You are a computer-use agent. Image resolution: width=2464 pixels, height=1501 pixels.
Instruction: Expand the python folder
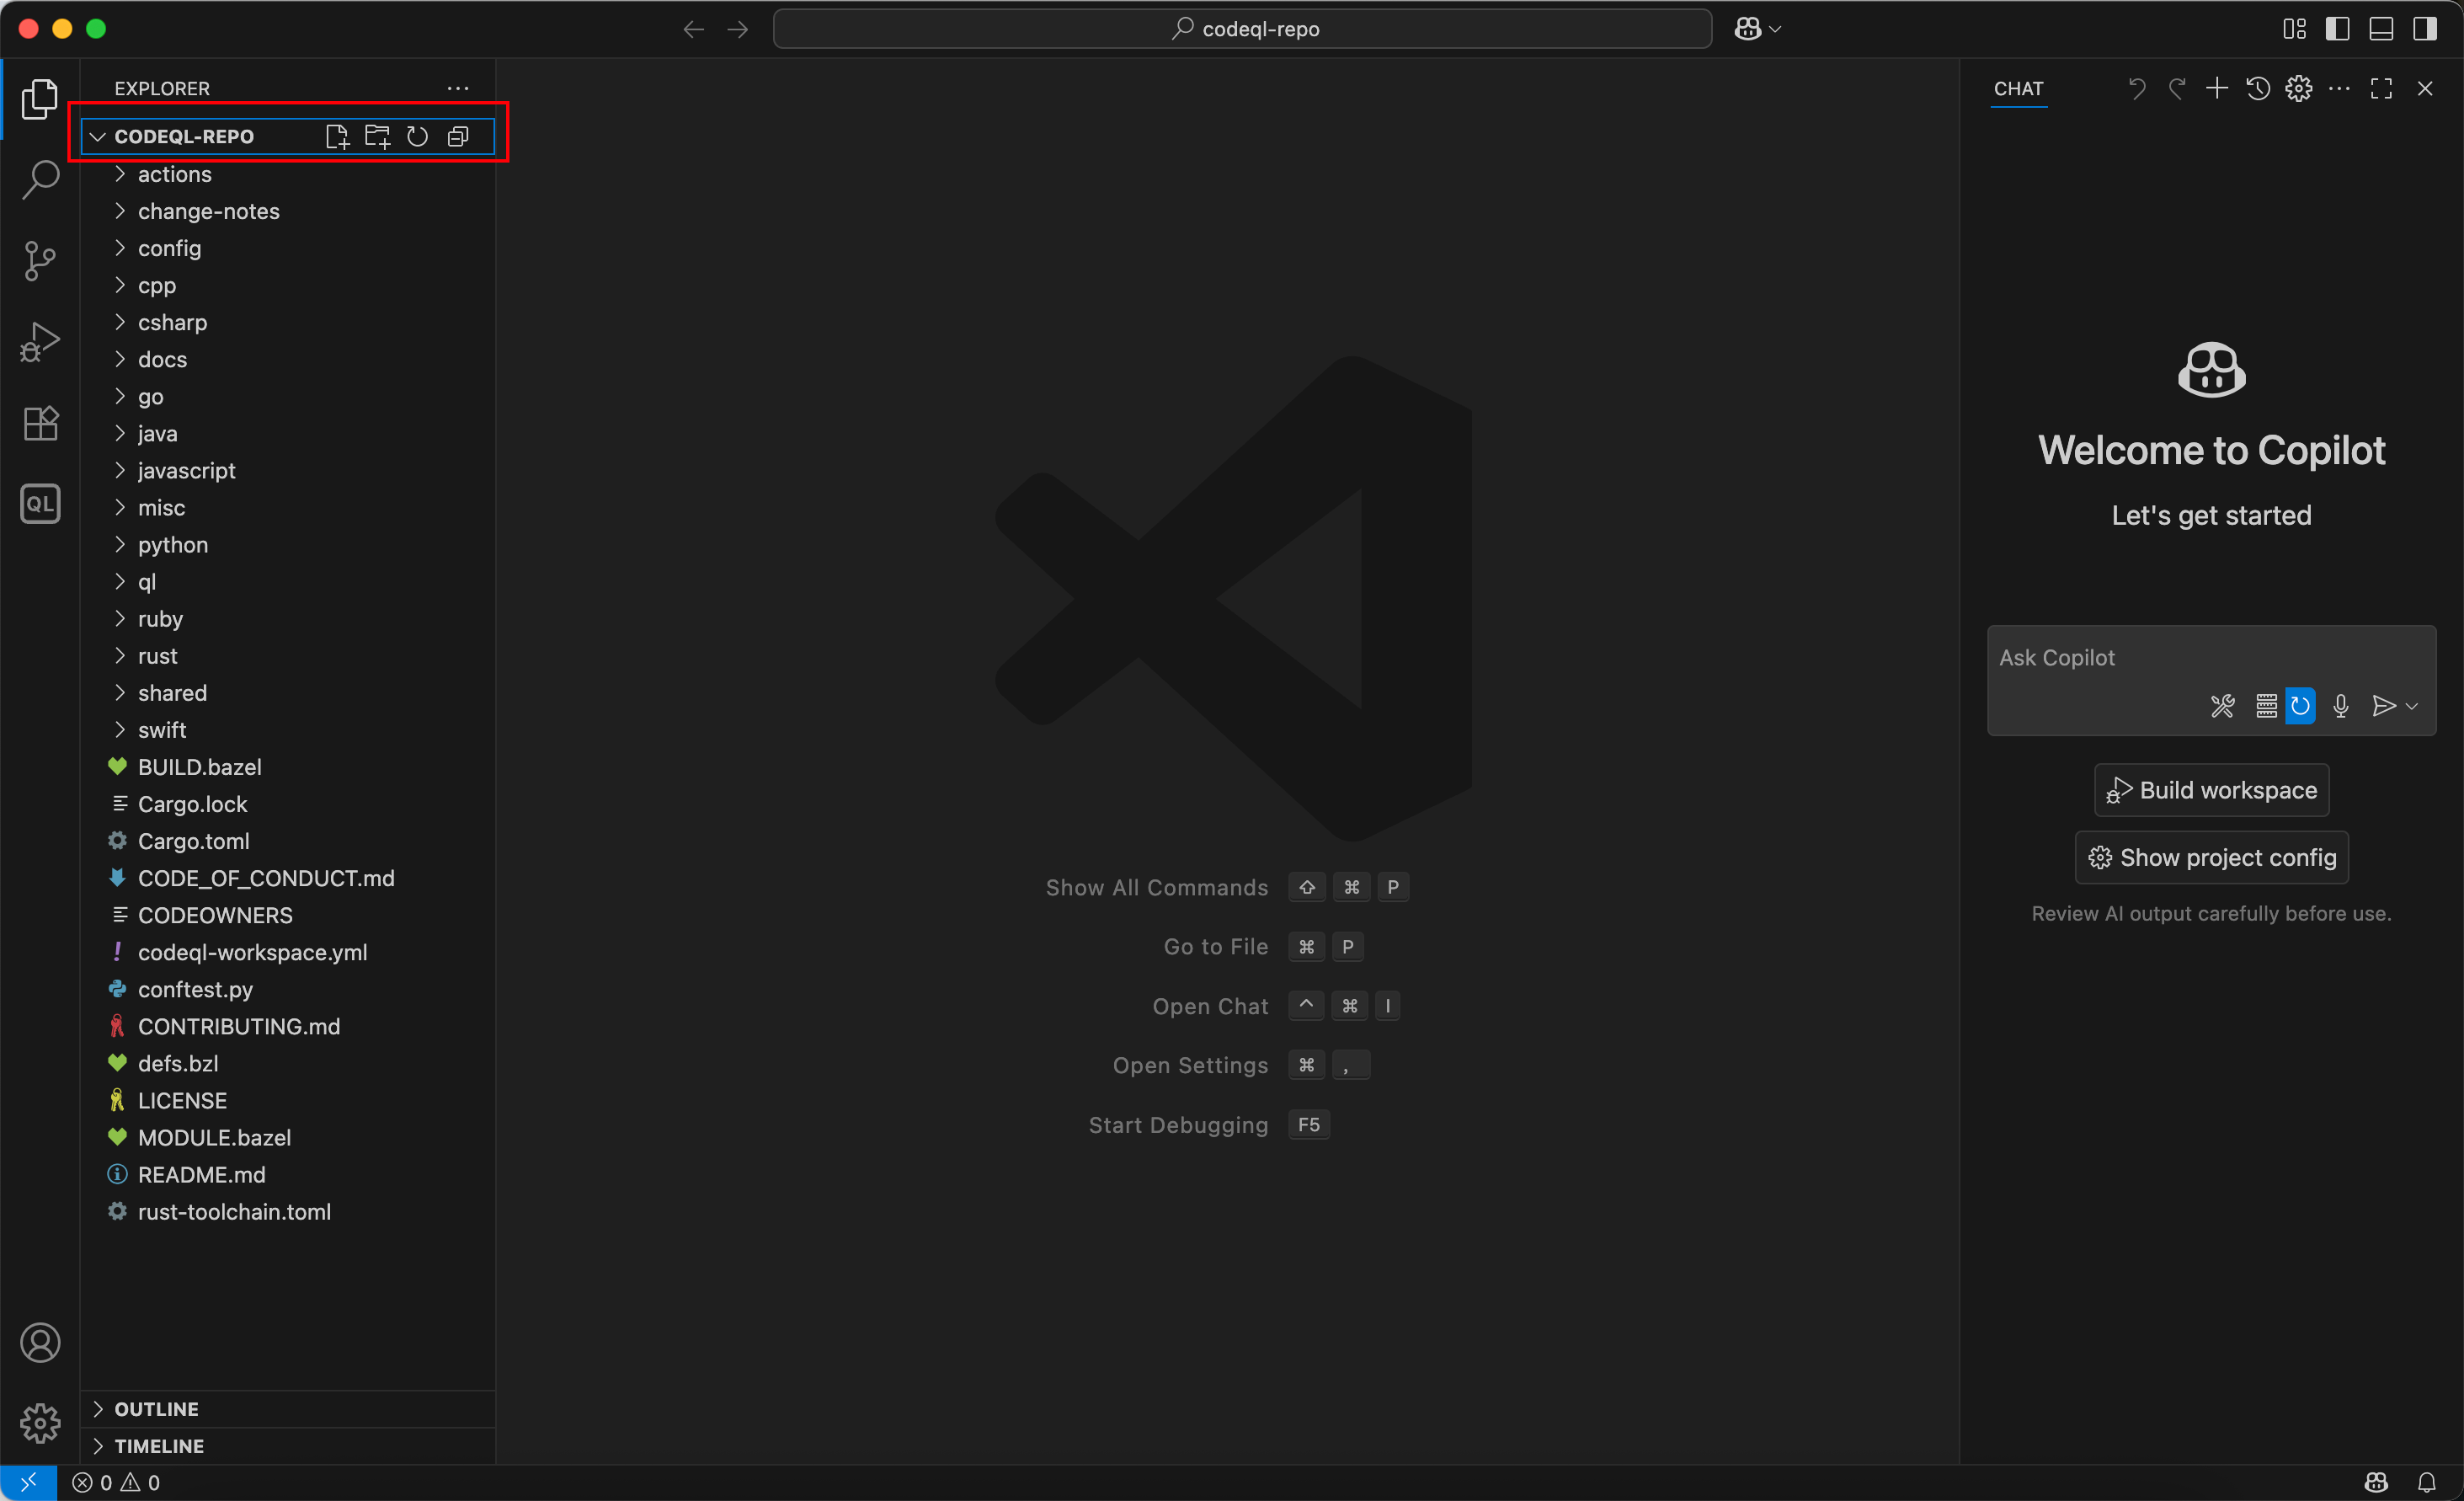pyautogui.click(x=286, y=545)
